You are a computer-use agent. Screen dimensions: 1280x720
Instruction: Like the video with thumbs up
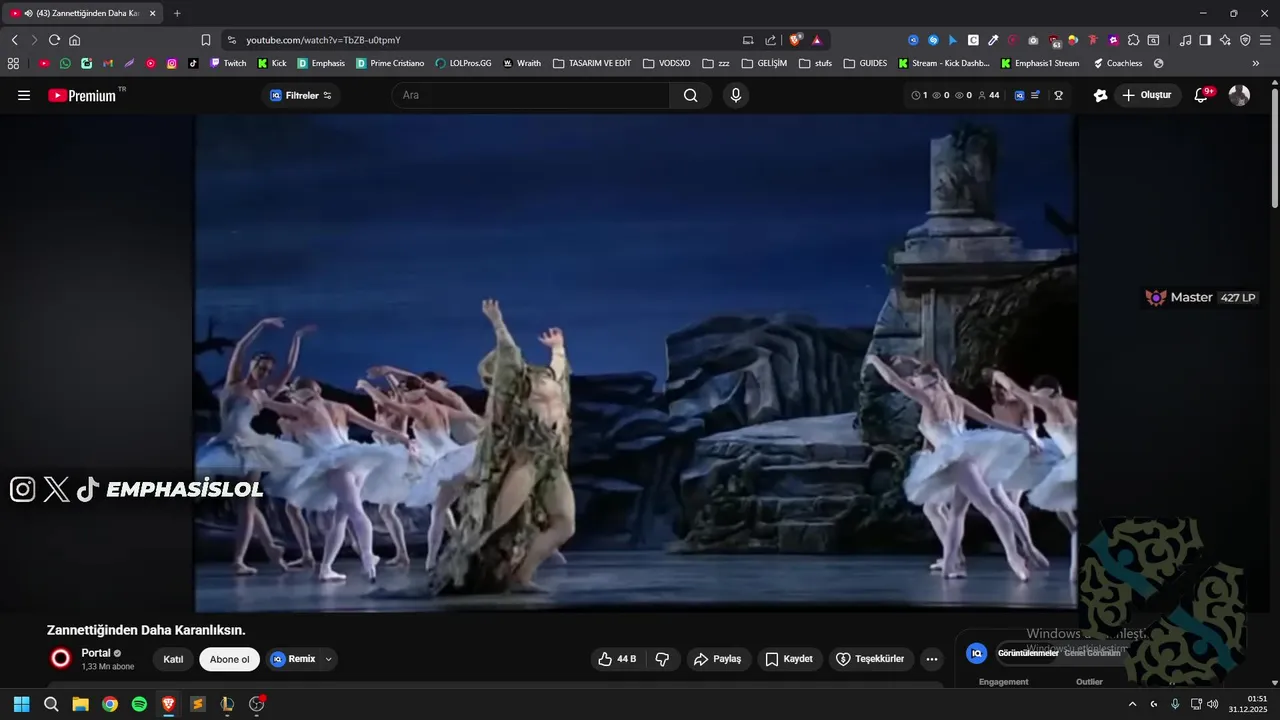pyautogui.click(x=617, y=659)
